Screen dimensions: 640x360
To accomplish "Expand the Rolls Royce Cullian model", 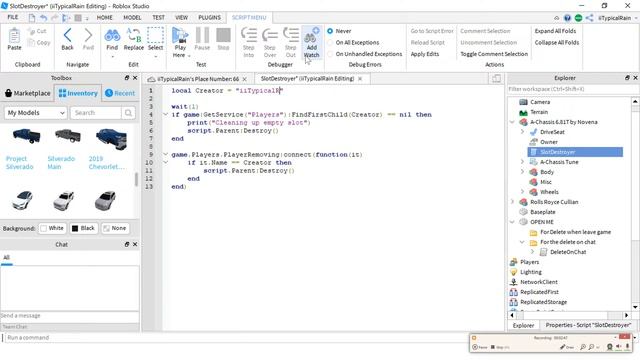I will (x=512, y=202).
